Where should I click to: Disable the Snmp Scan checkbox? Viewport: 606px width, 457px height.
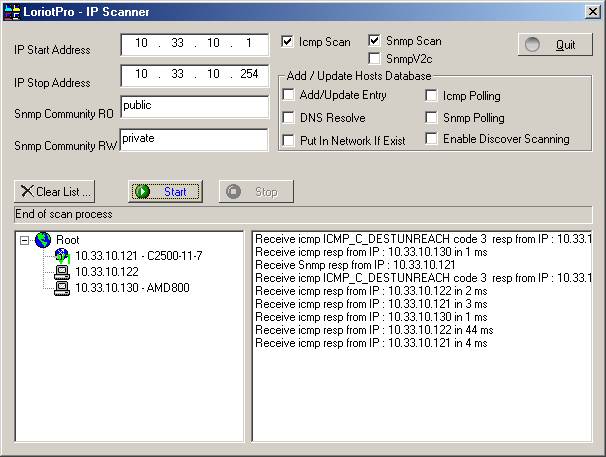pyautogui.click(x=375, y=41)
